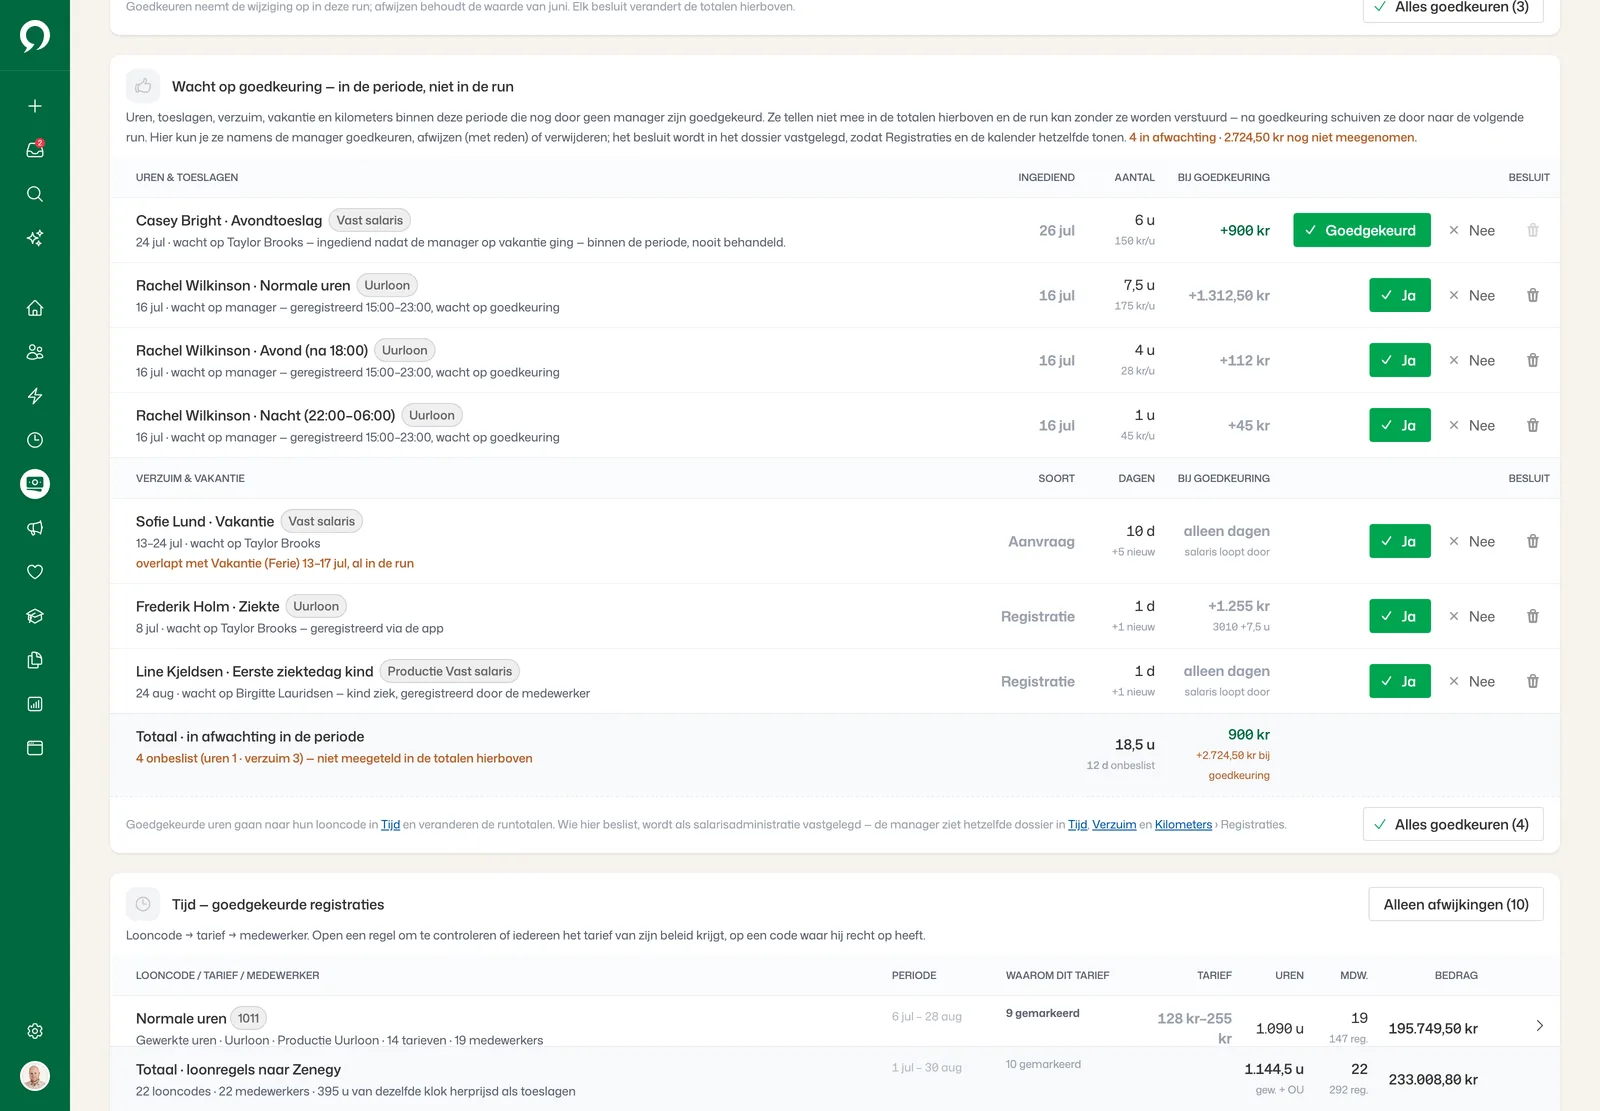Click the Goedgekeurd button for Casey Bright

tap(1362, 230)
